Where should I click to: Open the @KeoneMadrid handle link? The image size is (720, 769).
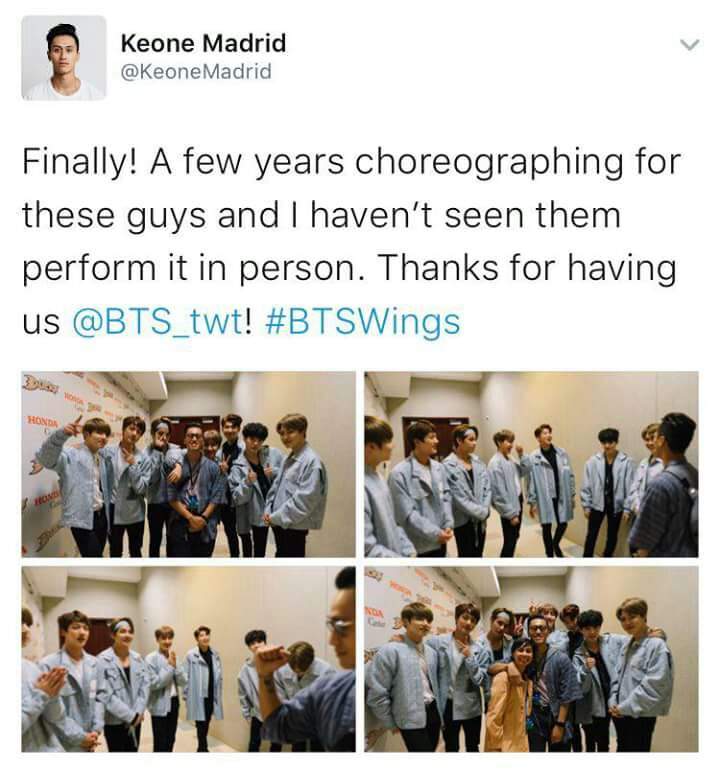(x=196, y=72)
